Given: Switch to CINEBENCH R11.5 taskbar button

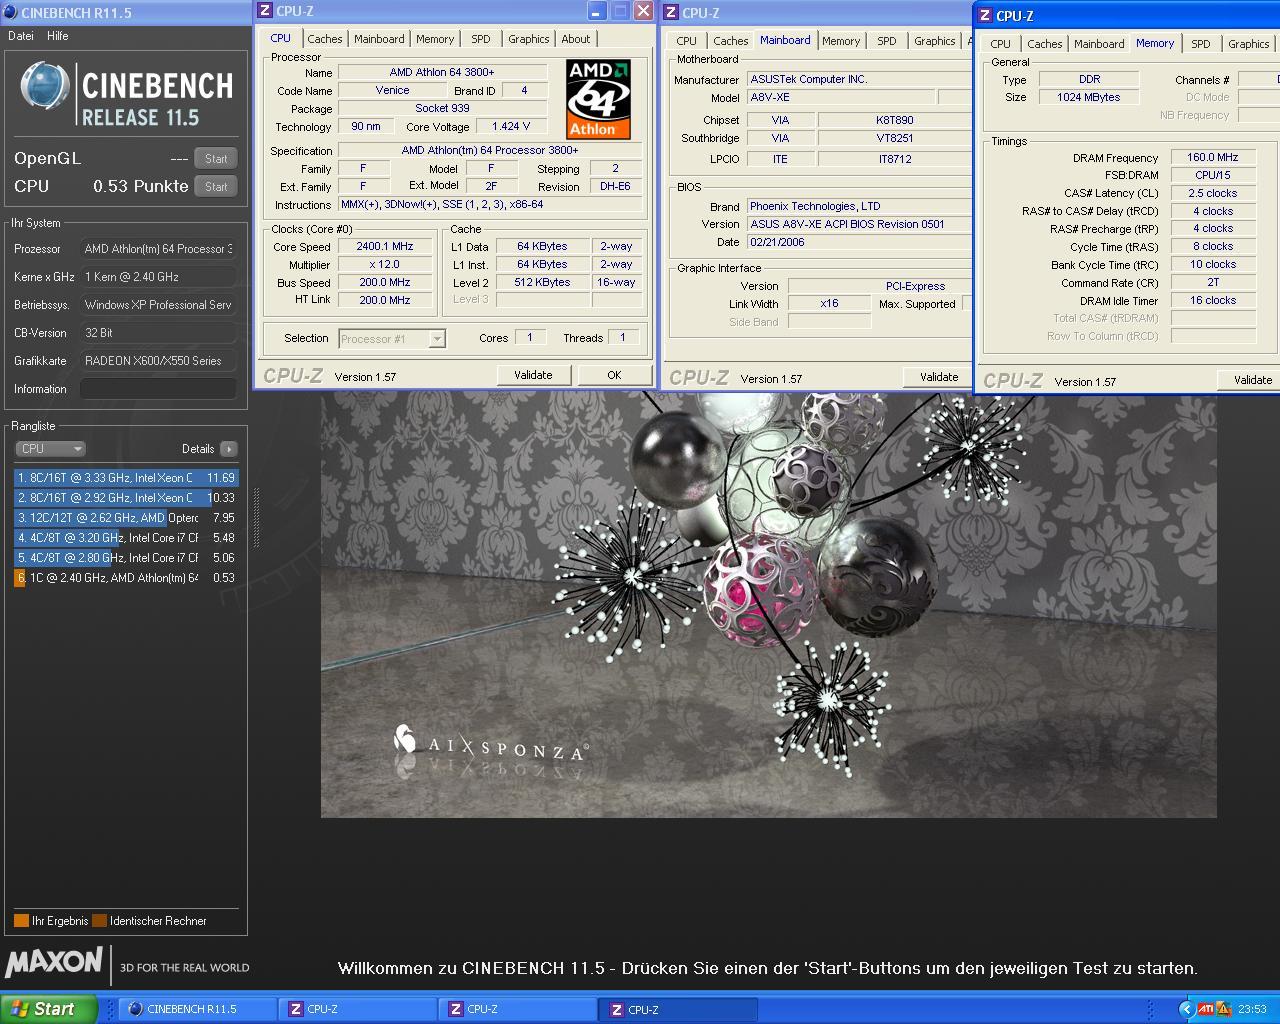Looking at the screenshot, I should click(x=197, y=1009).
